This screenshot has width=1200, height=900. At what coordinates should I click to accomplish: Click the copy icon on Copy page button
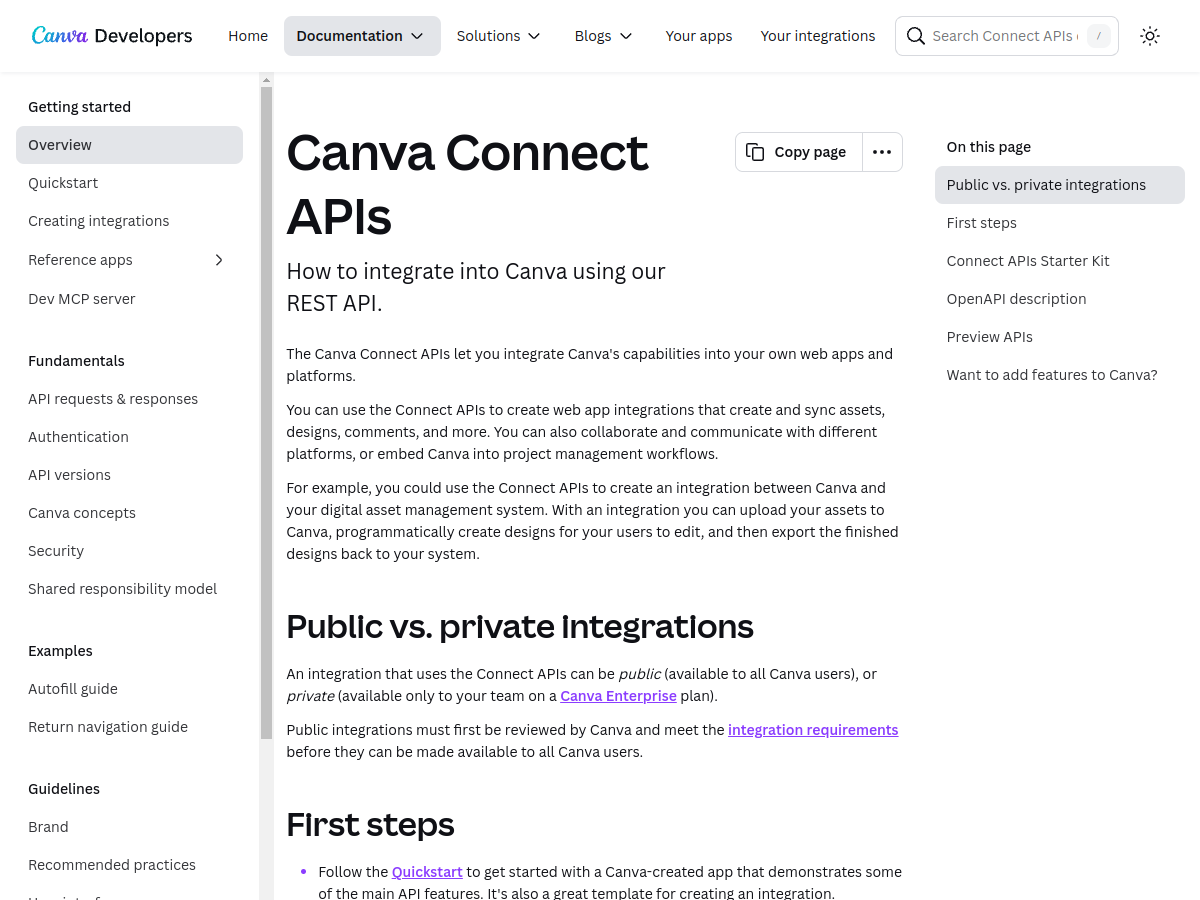756,151
